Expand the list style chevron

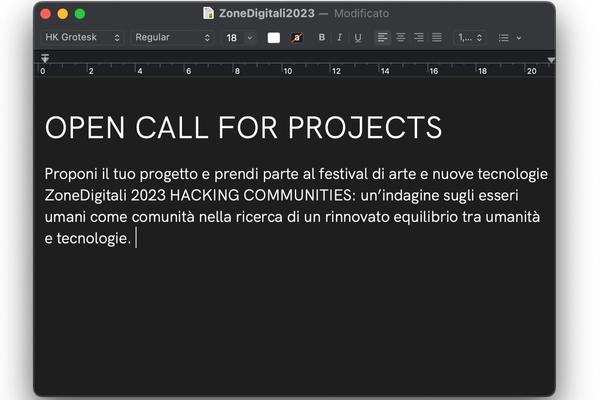(519, 38)
